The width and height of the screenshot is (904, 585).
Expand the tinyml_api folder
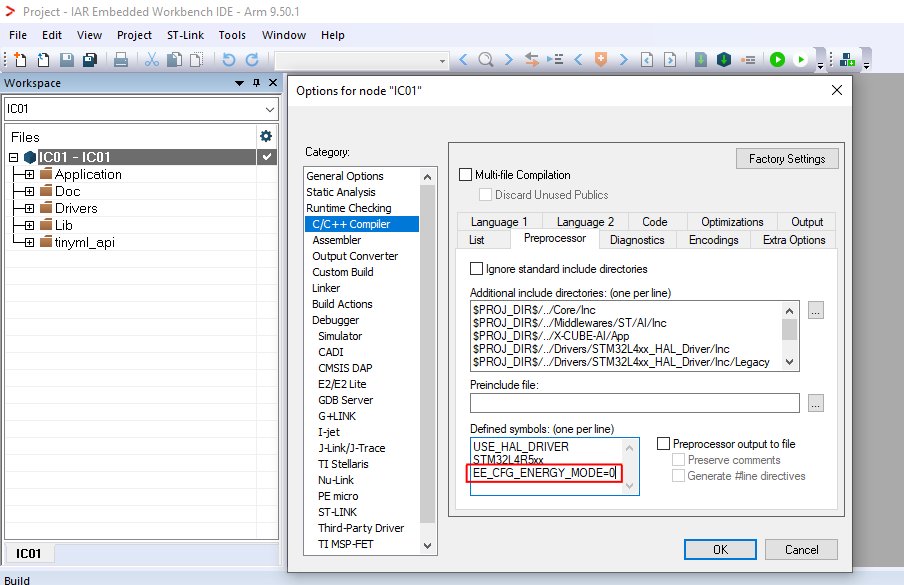[x=29, y=242]
